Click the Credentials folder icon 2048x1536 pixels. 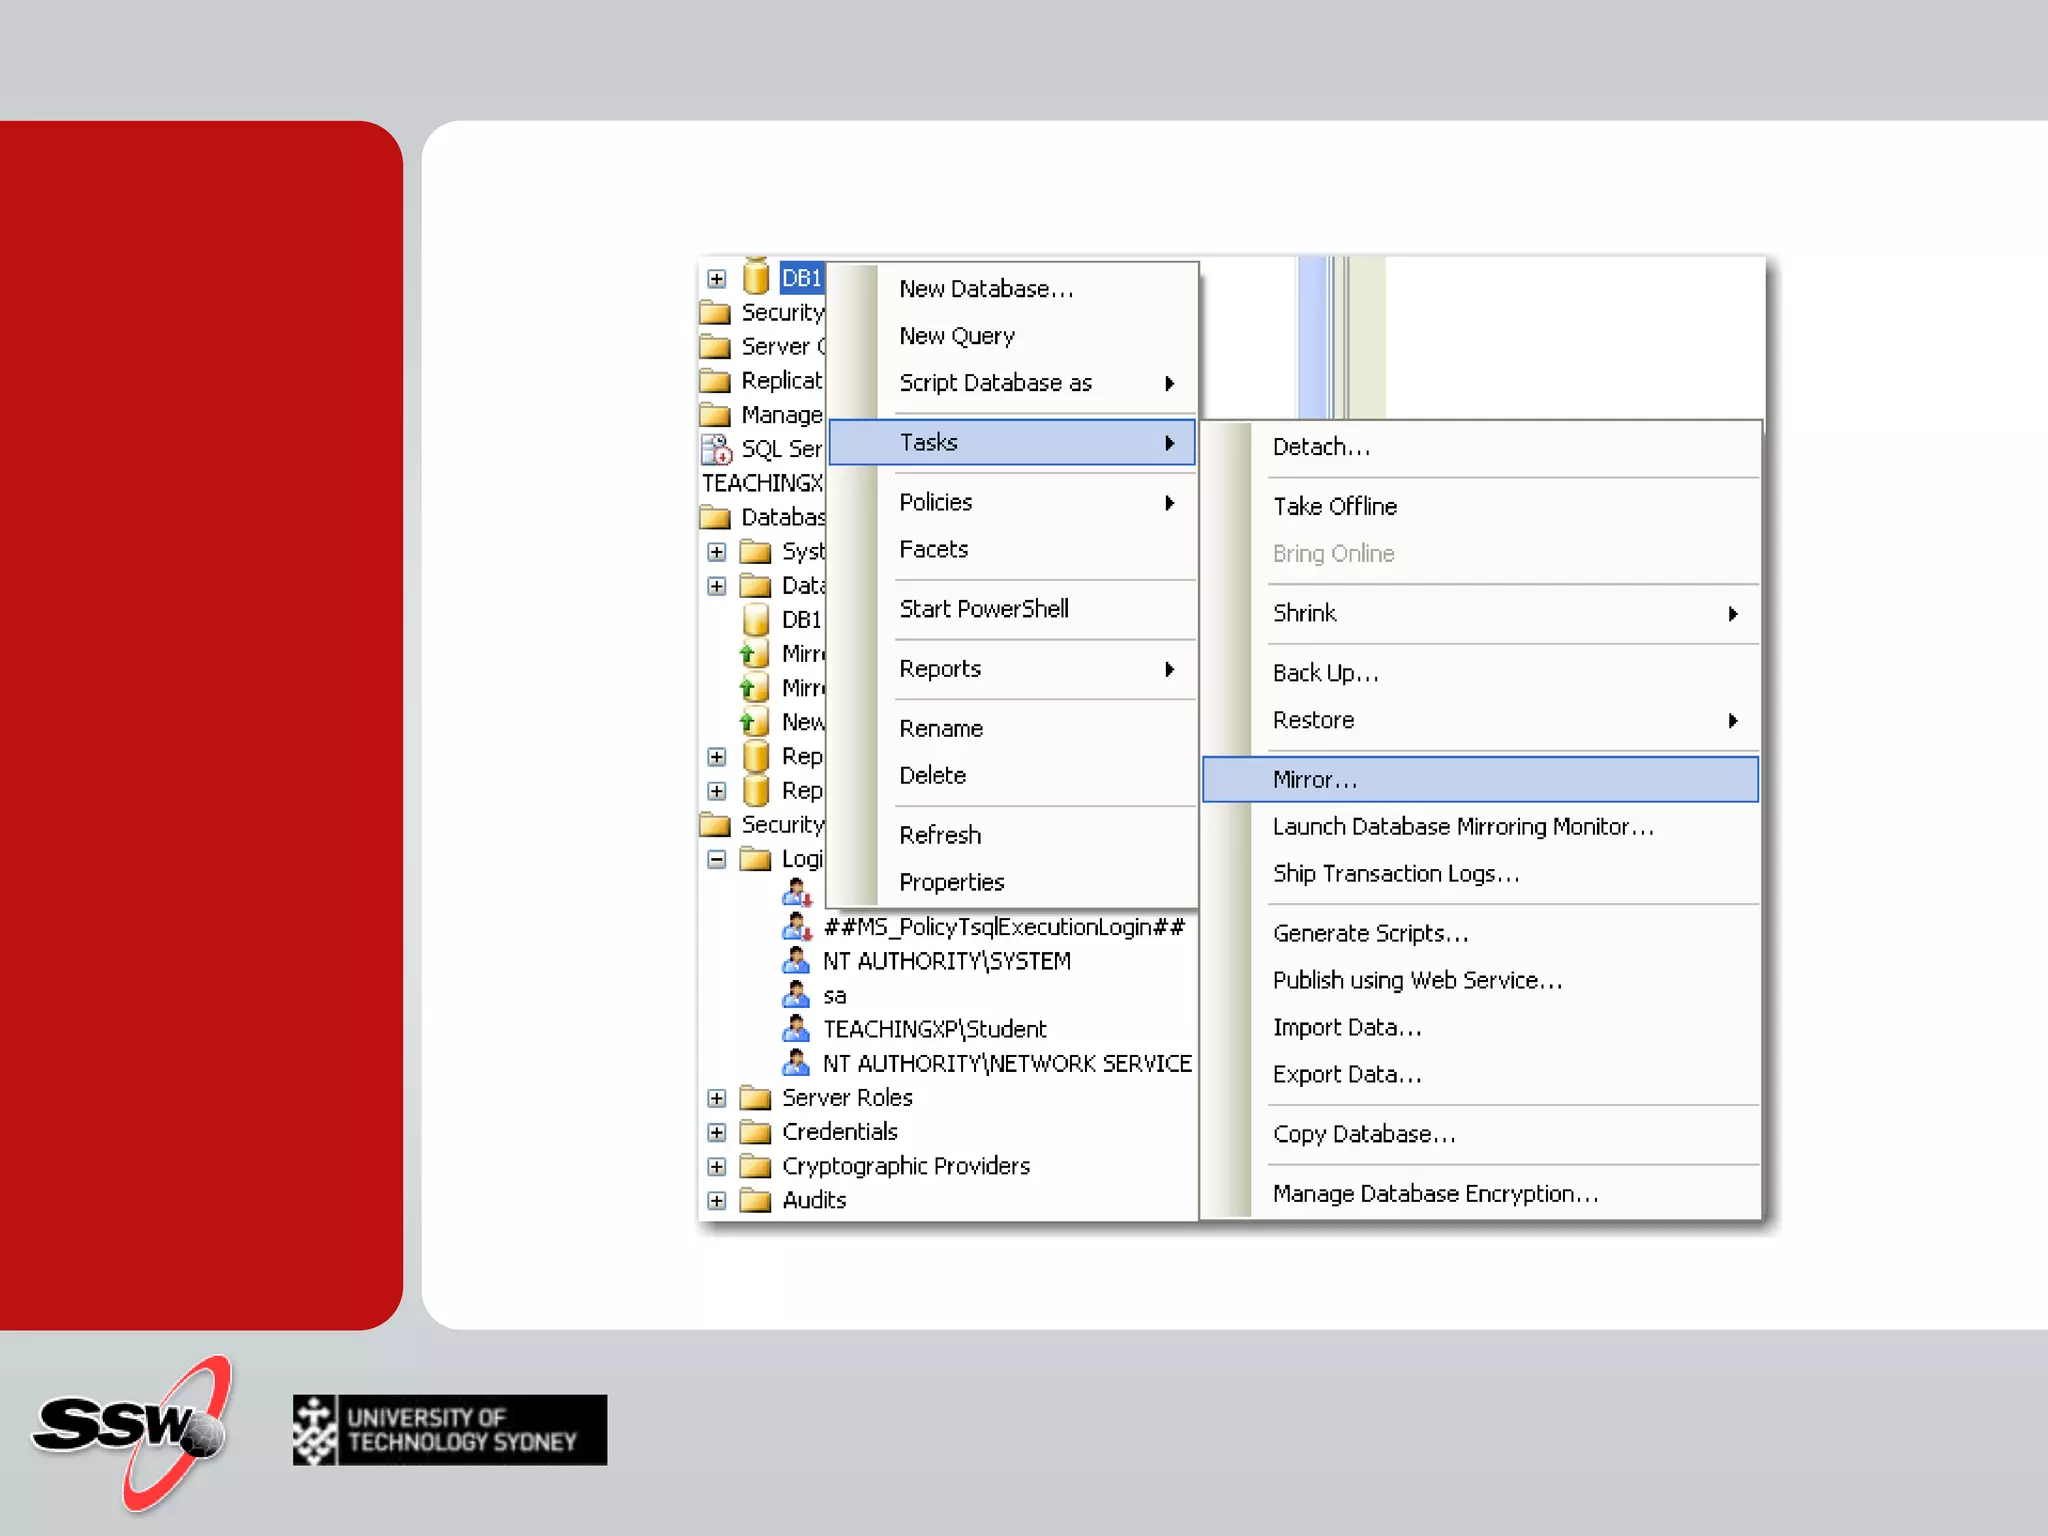coord(755,1132)
